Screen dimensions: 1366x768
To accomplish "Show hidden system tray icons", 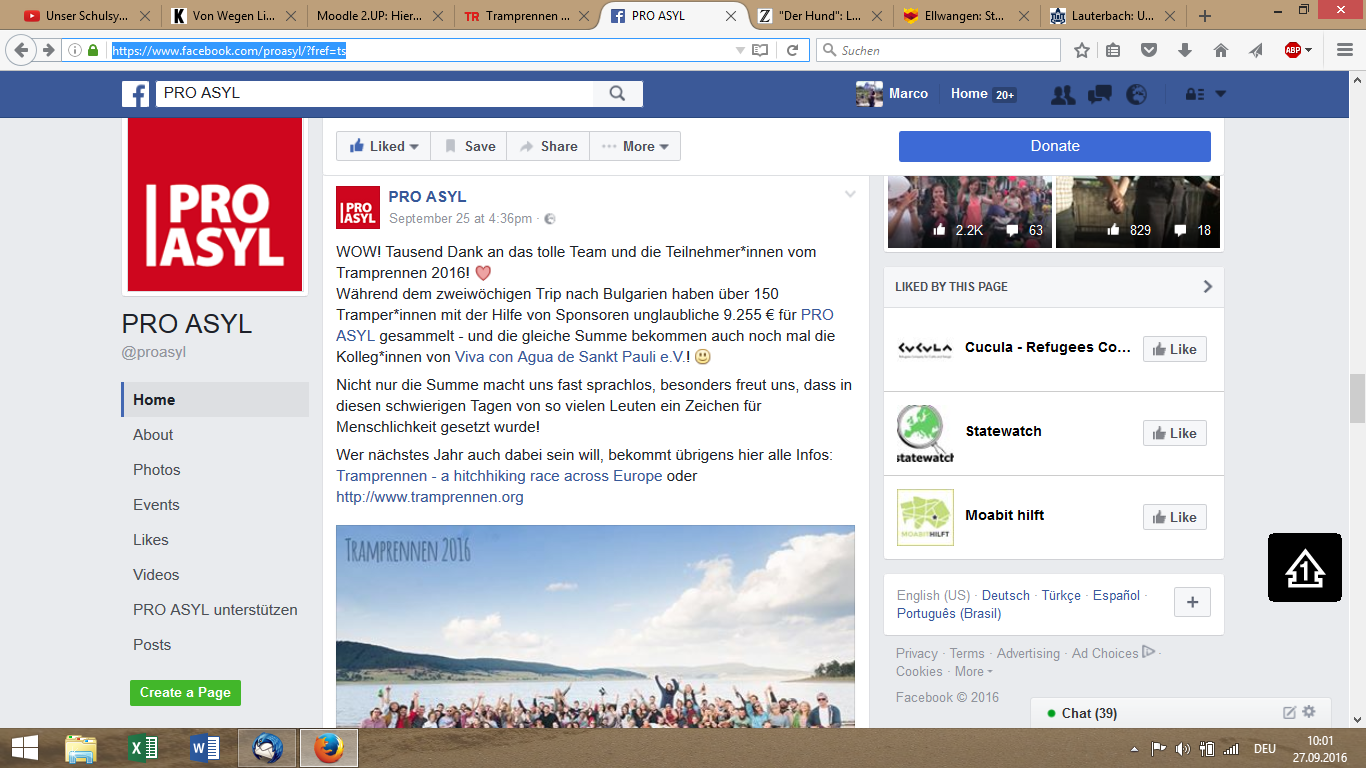I will tap(1134, 749).
